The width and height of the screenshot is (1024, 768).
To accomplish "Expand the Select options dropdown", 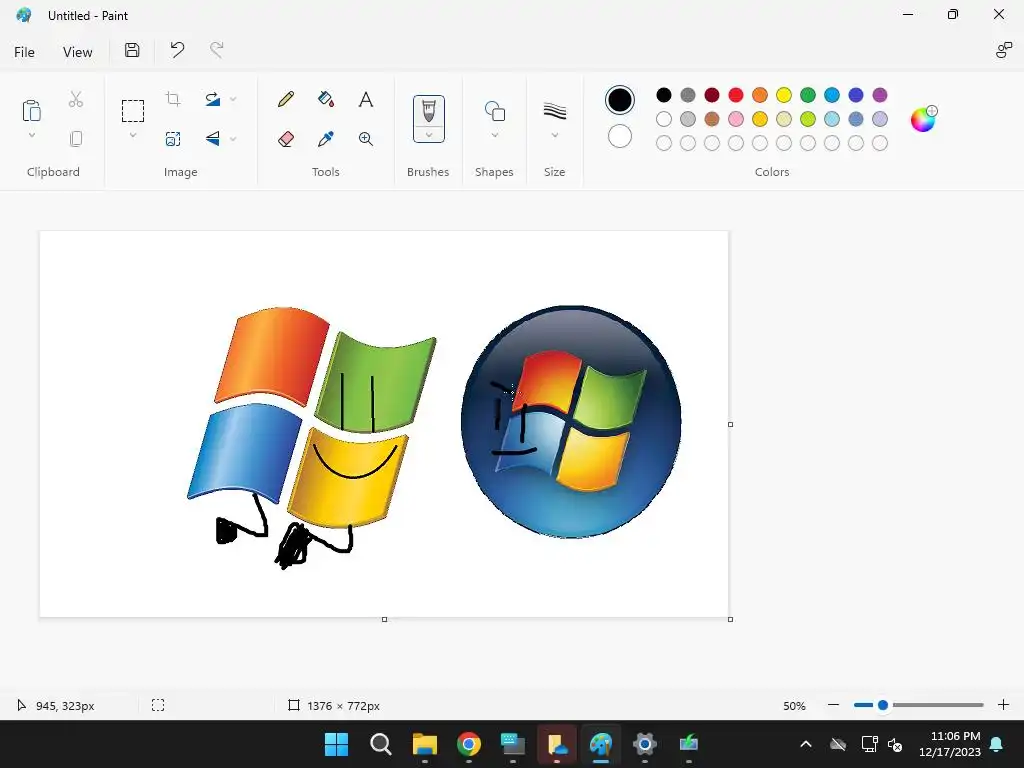I will click(133, 135).
